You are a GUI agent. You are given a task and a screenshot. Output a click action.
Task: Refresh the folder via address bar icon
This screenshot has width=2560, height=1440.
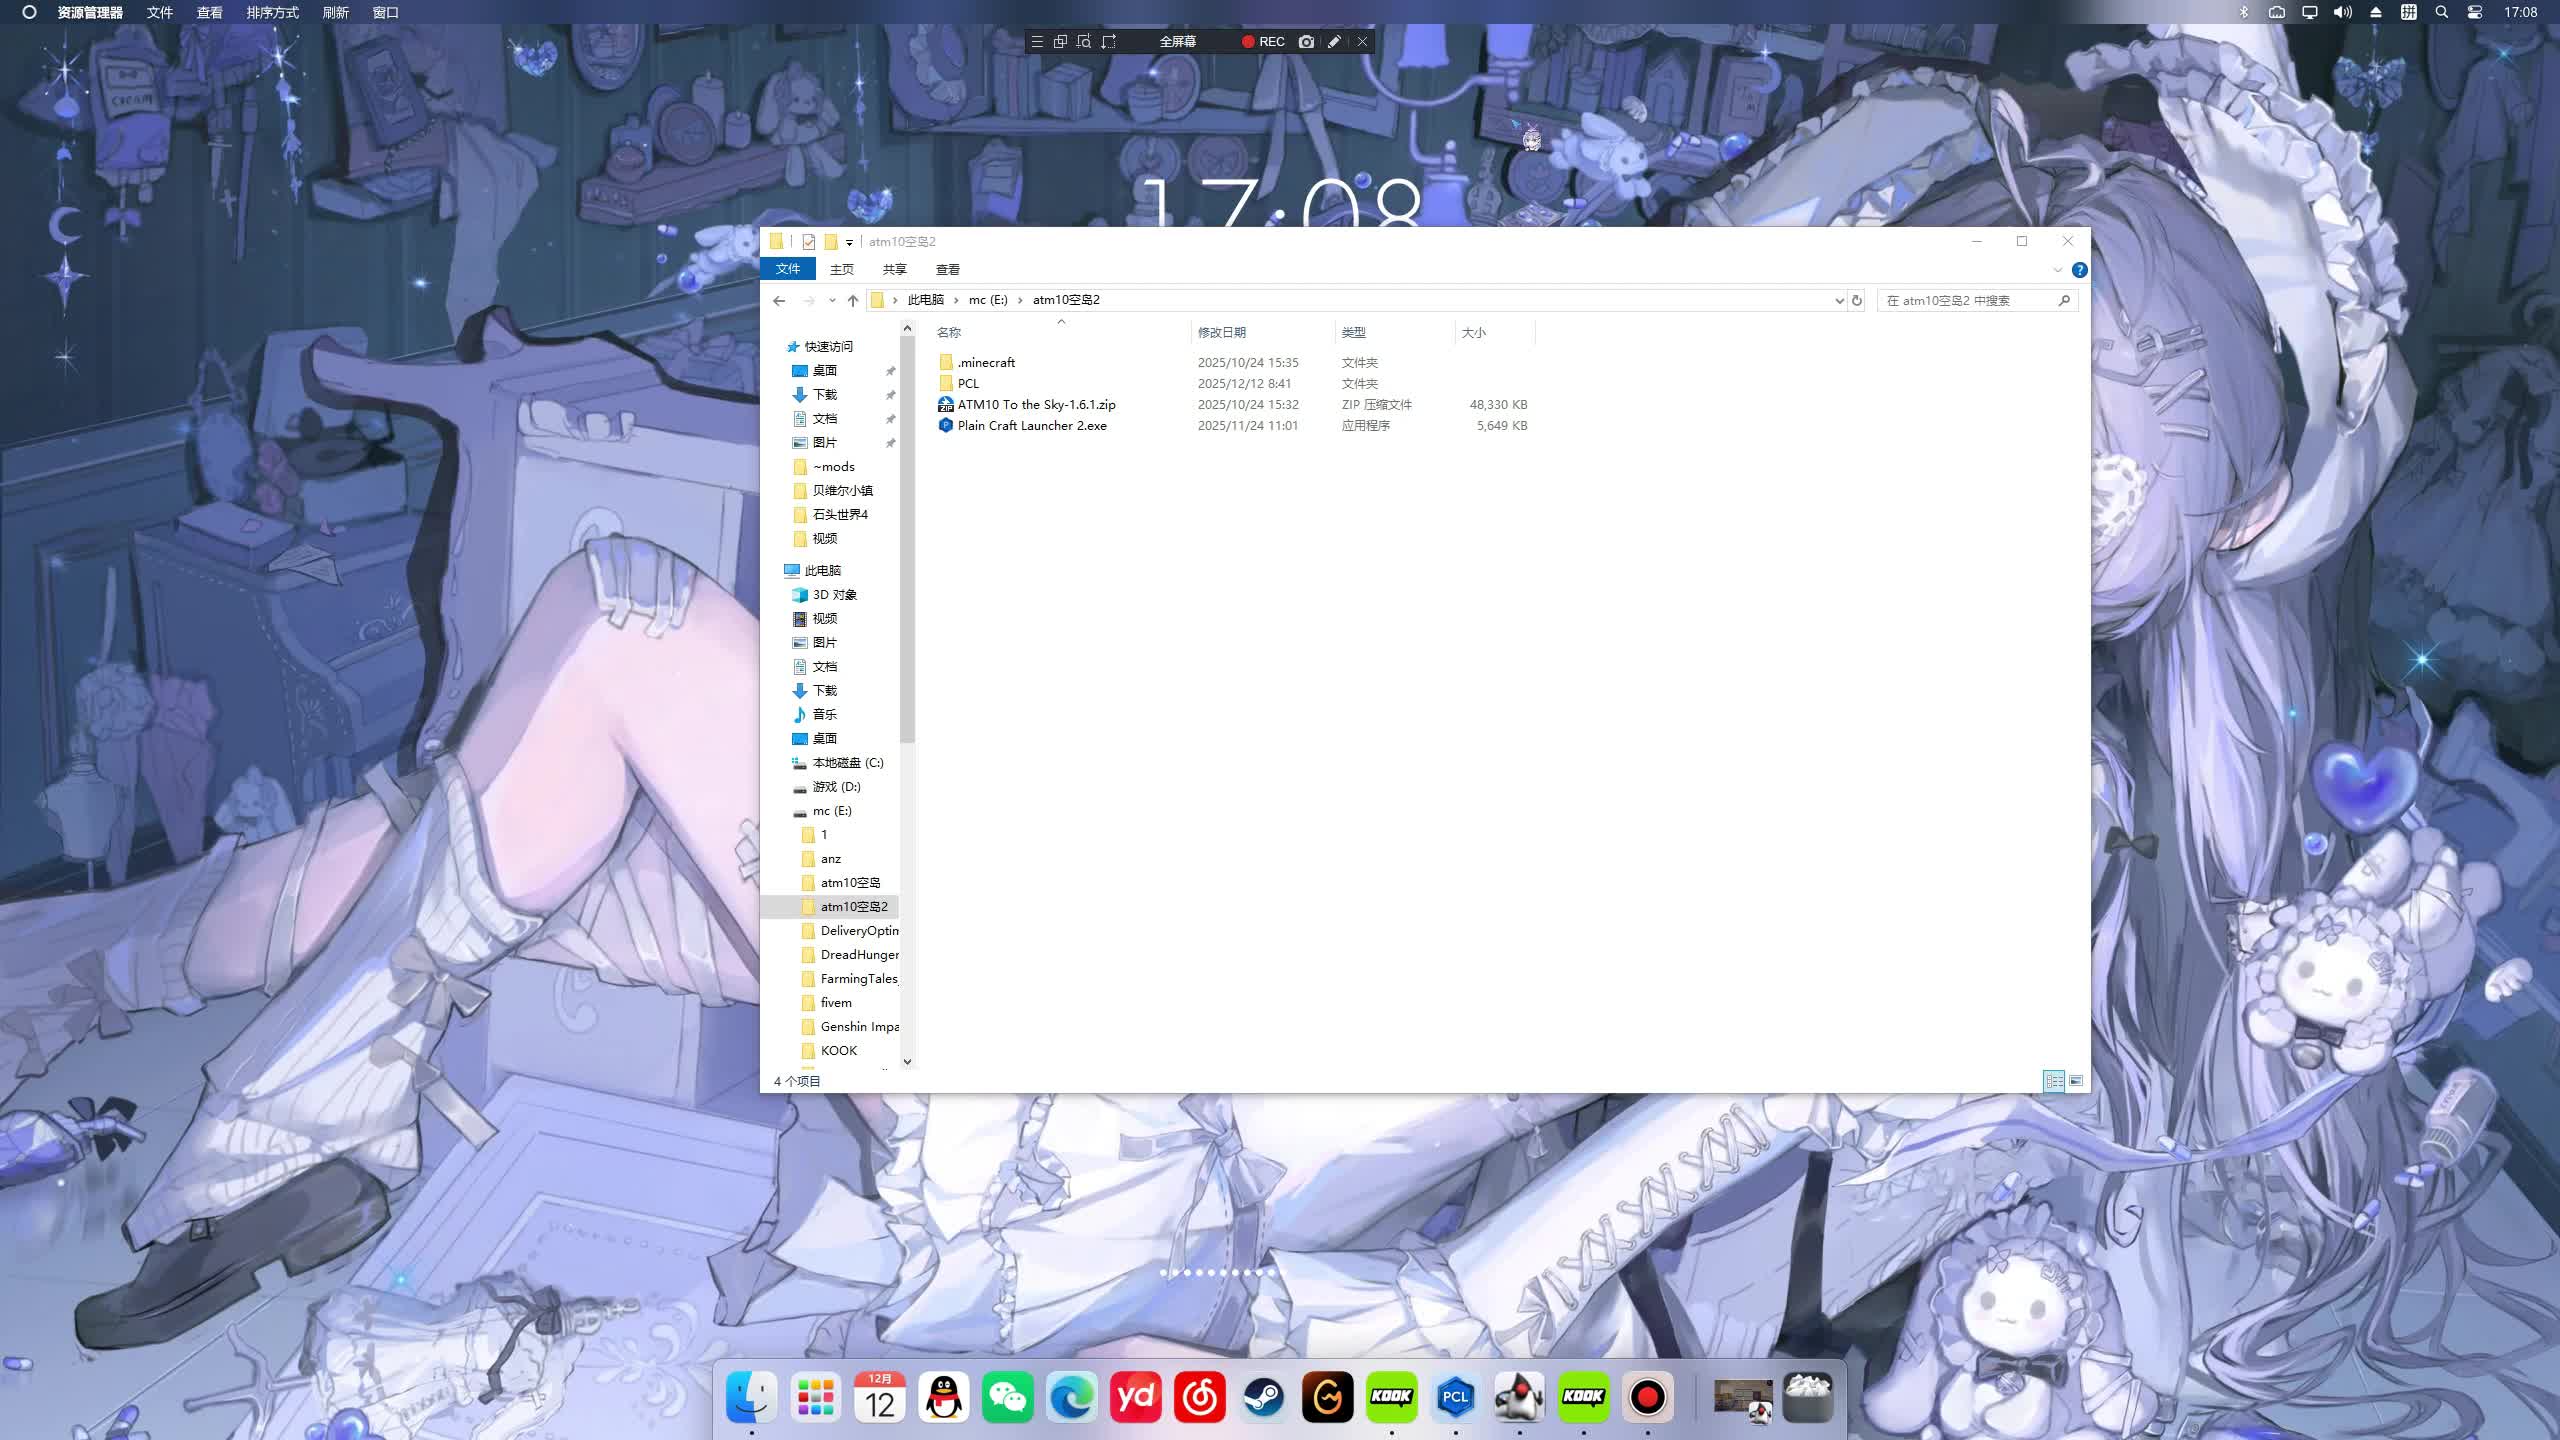[1857, 300]
